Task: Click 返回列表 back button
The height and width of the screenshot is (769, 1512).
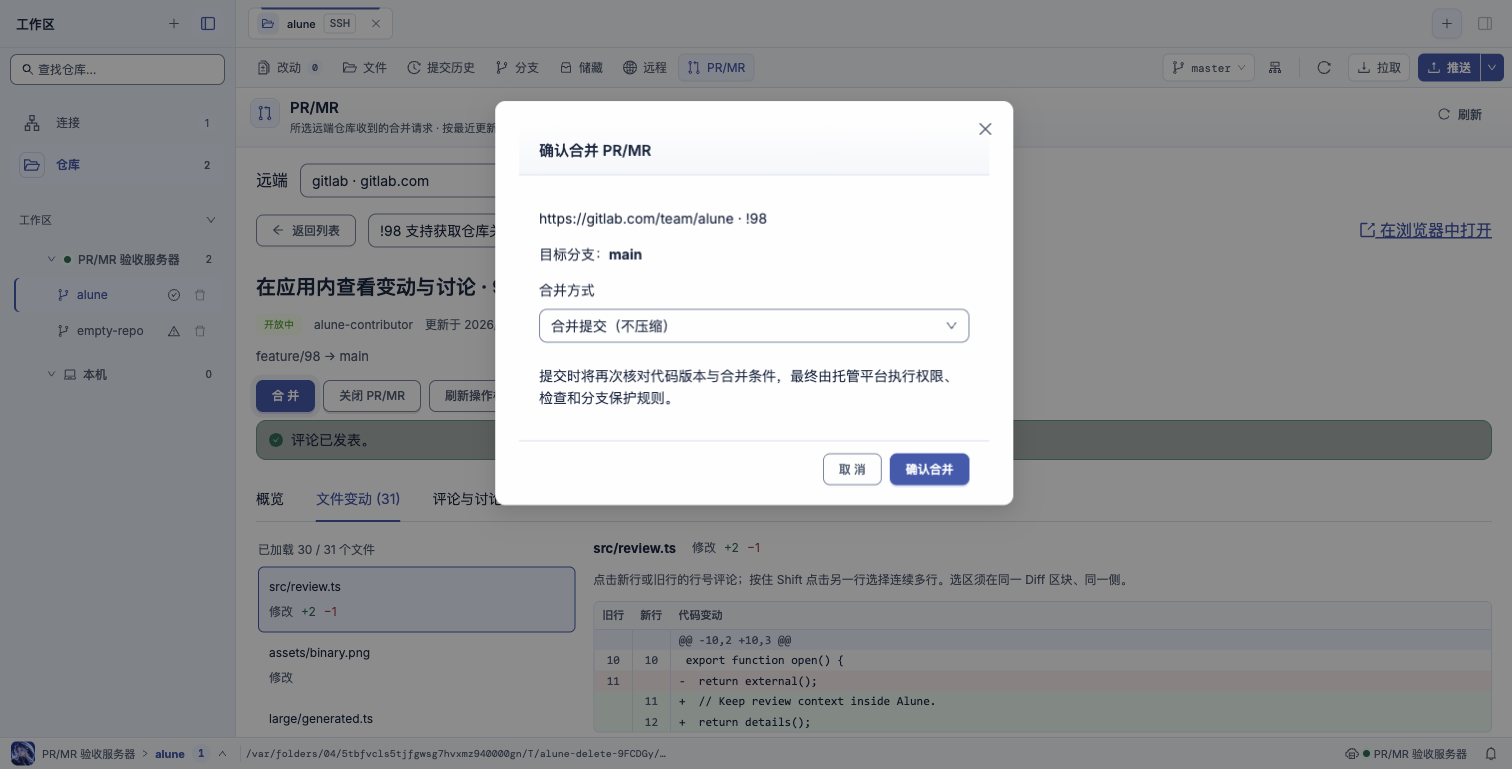Action: coord(307,231)
